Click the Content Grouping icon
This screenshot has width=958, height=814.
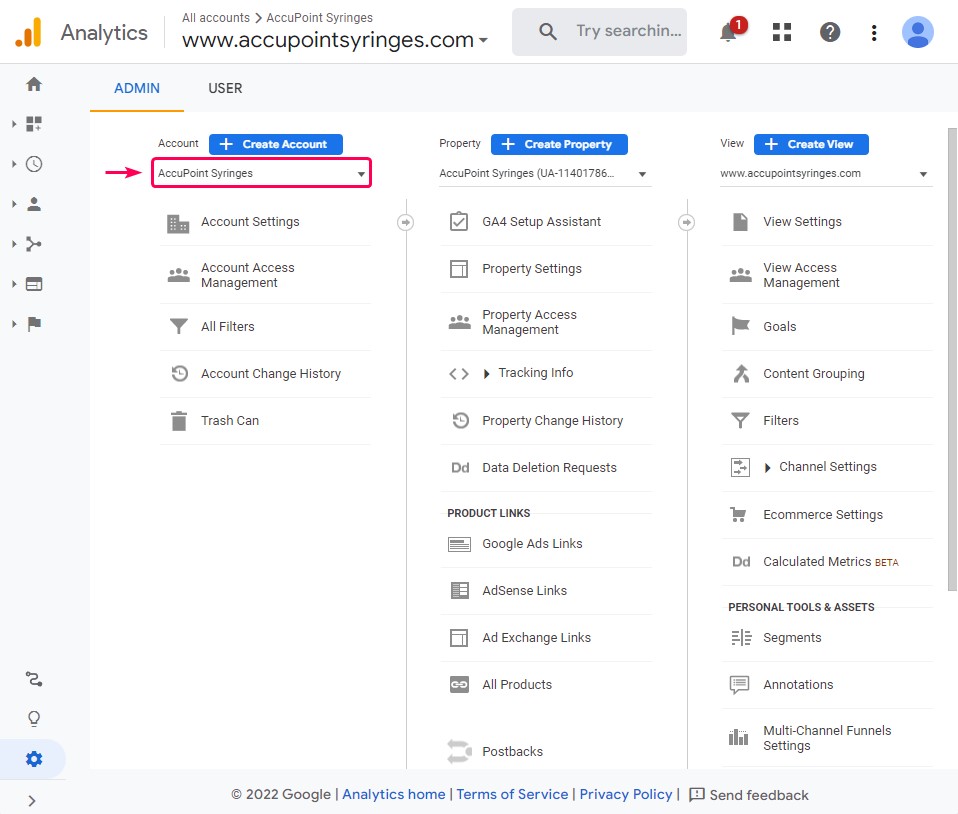(x=741, y=373)
